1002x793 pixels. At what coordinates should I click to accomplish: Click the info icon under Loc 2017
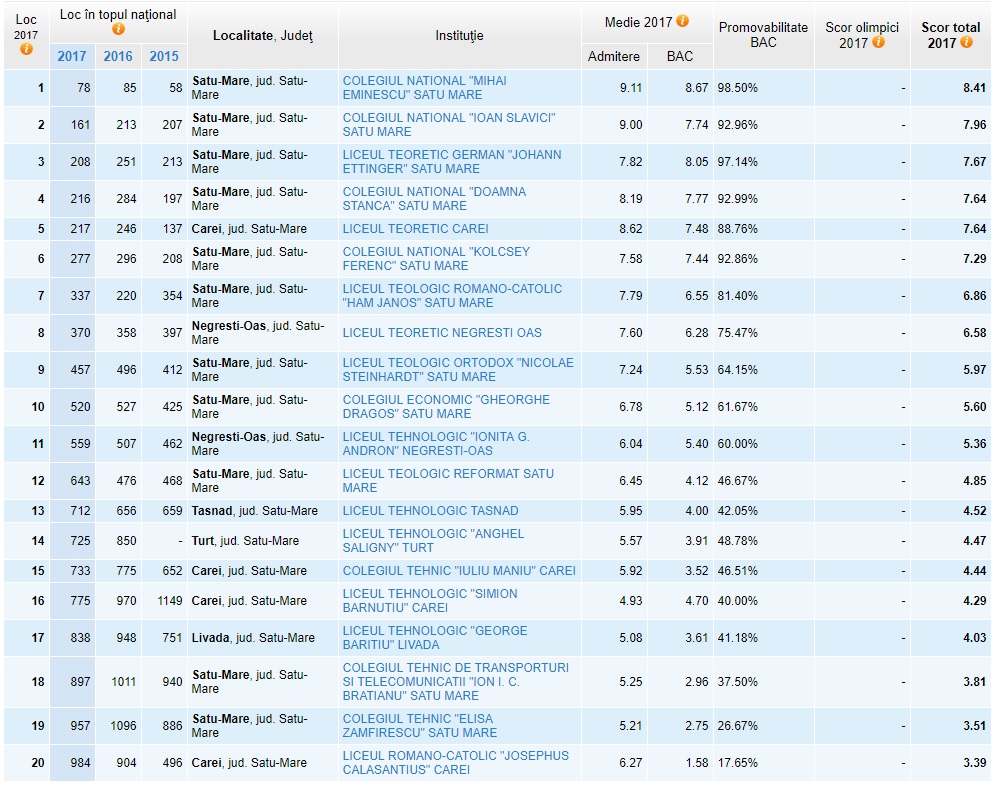pos(26,49)
